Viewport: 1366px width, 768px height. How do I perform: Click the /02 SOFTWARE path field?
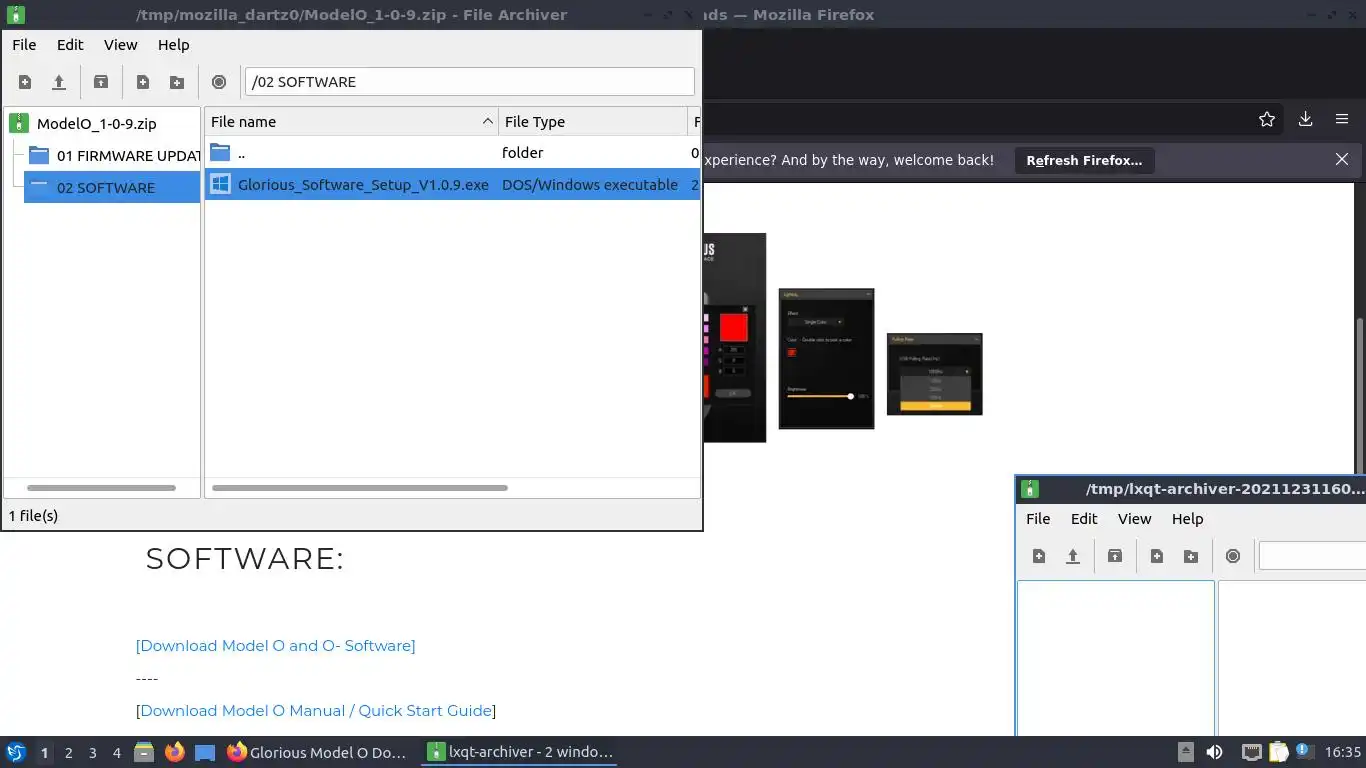469,82
